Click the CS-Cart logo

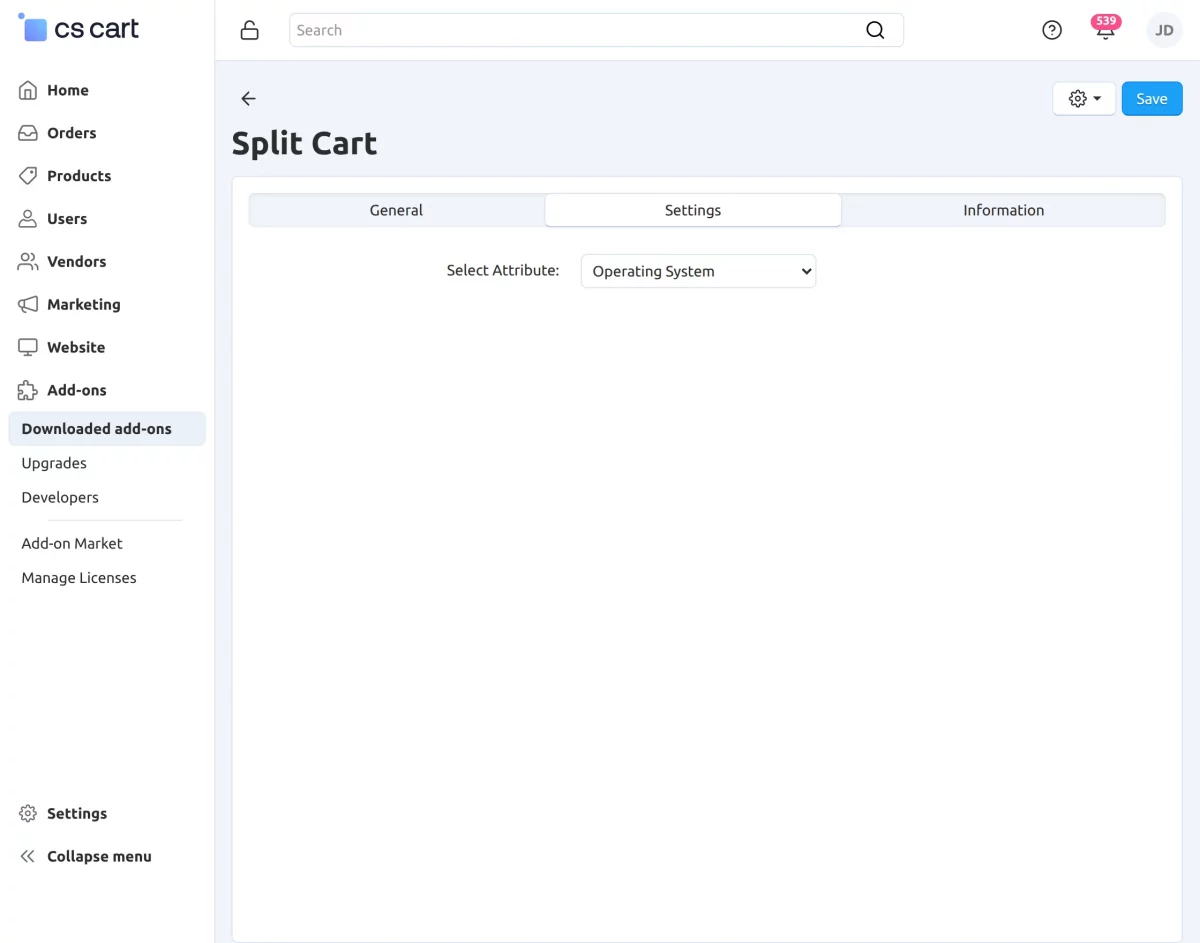point(79,29)
